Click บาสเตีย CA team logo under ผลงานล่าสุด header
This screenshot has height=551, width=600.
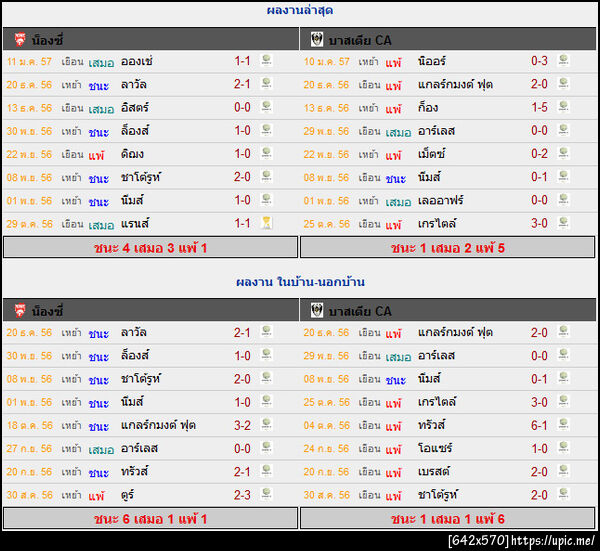coord(316,39)
